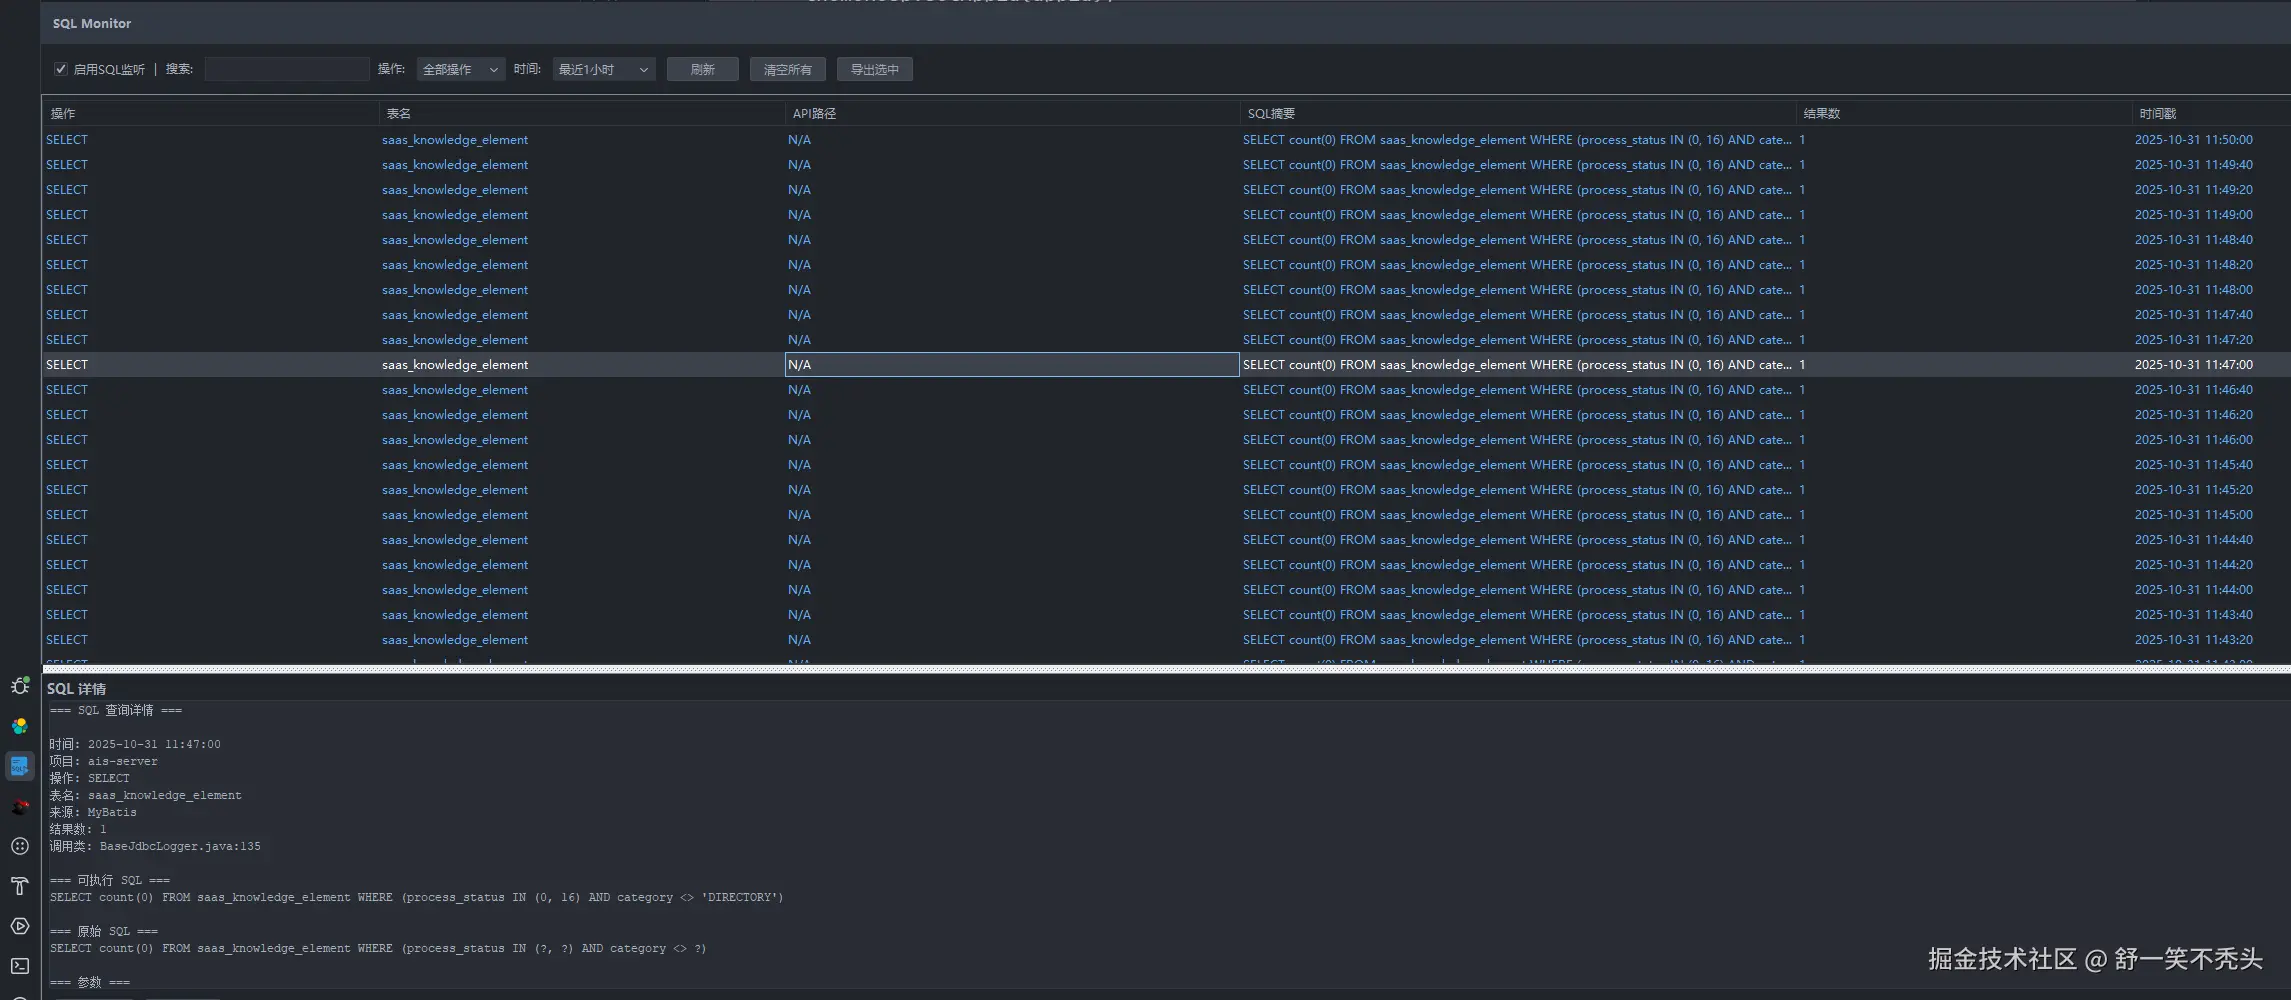Image resolution: width=2291 pixels, height=1000 pixels.
Task: Select the row timestamped 2025-10-31 11:49:20
Action: point(1166,190)
